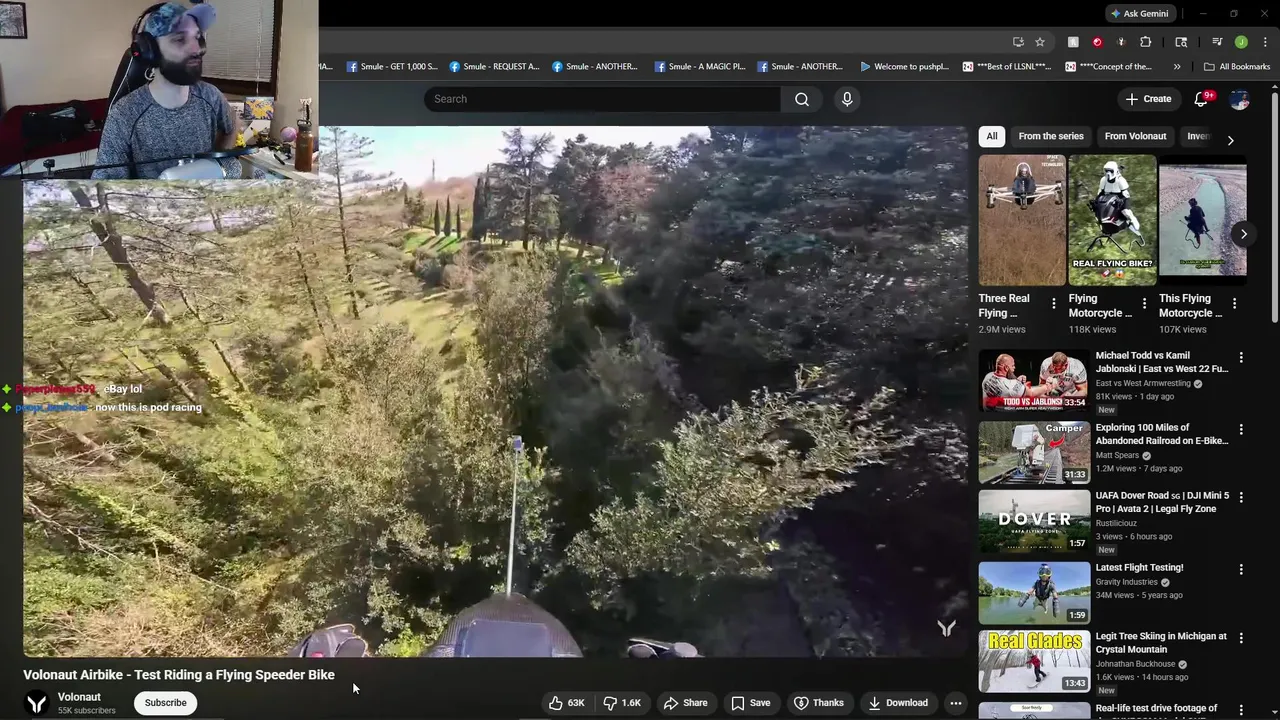The height and width of the screenshot is (720, 1280).
Task: Start voice search with the microphone icon
Action: pos(847,99)
